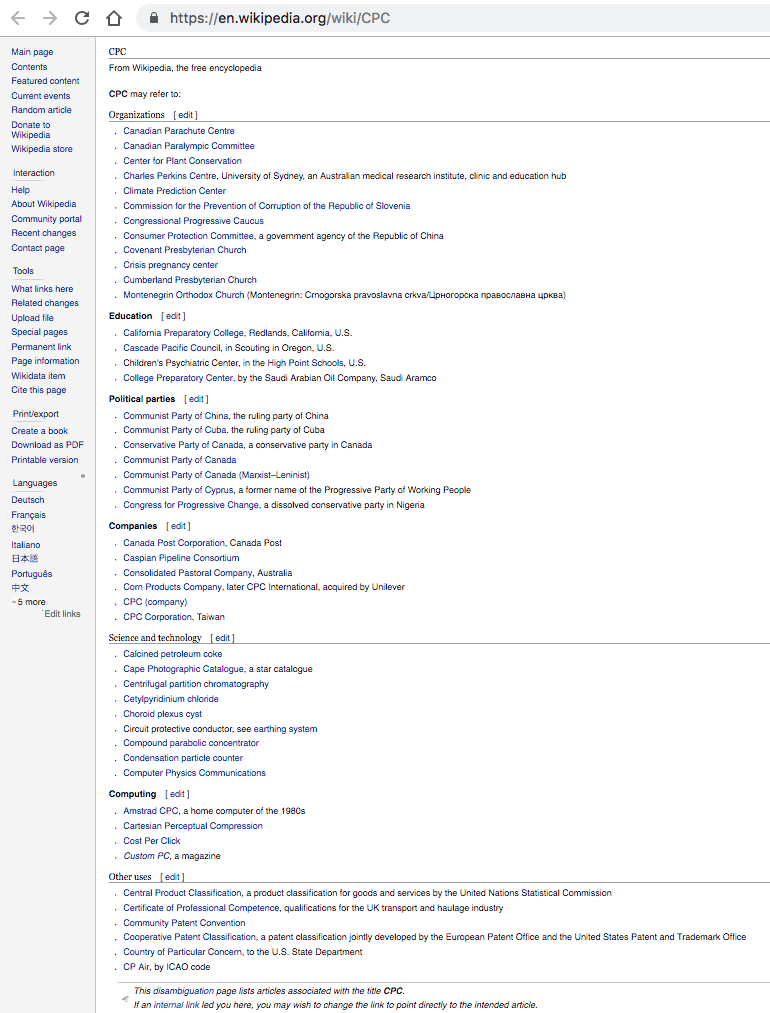This screenshot has width=770, height=1013.
Task: Go to the browser home icon
Action: (114, 18)
